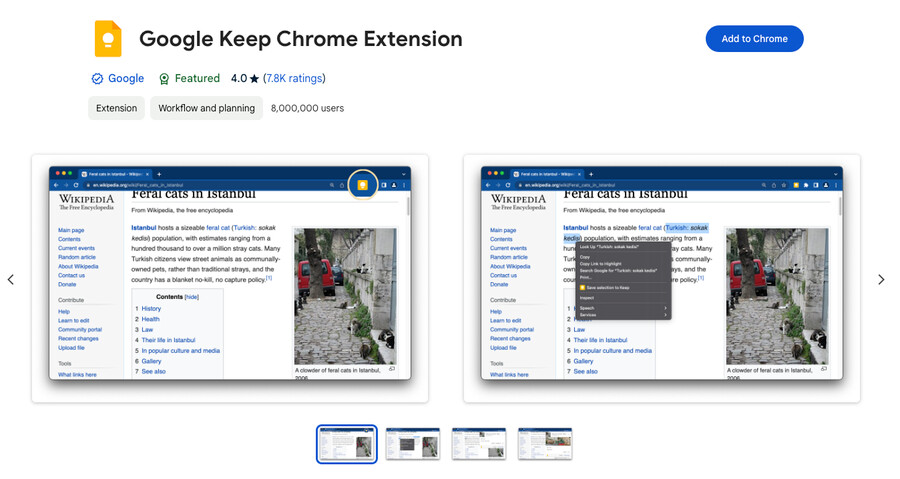Open the second screenshot showing context menu
Viewport: 900px width, 479px height.
[x=662, y=279]
